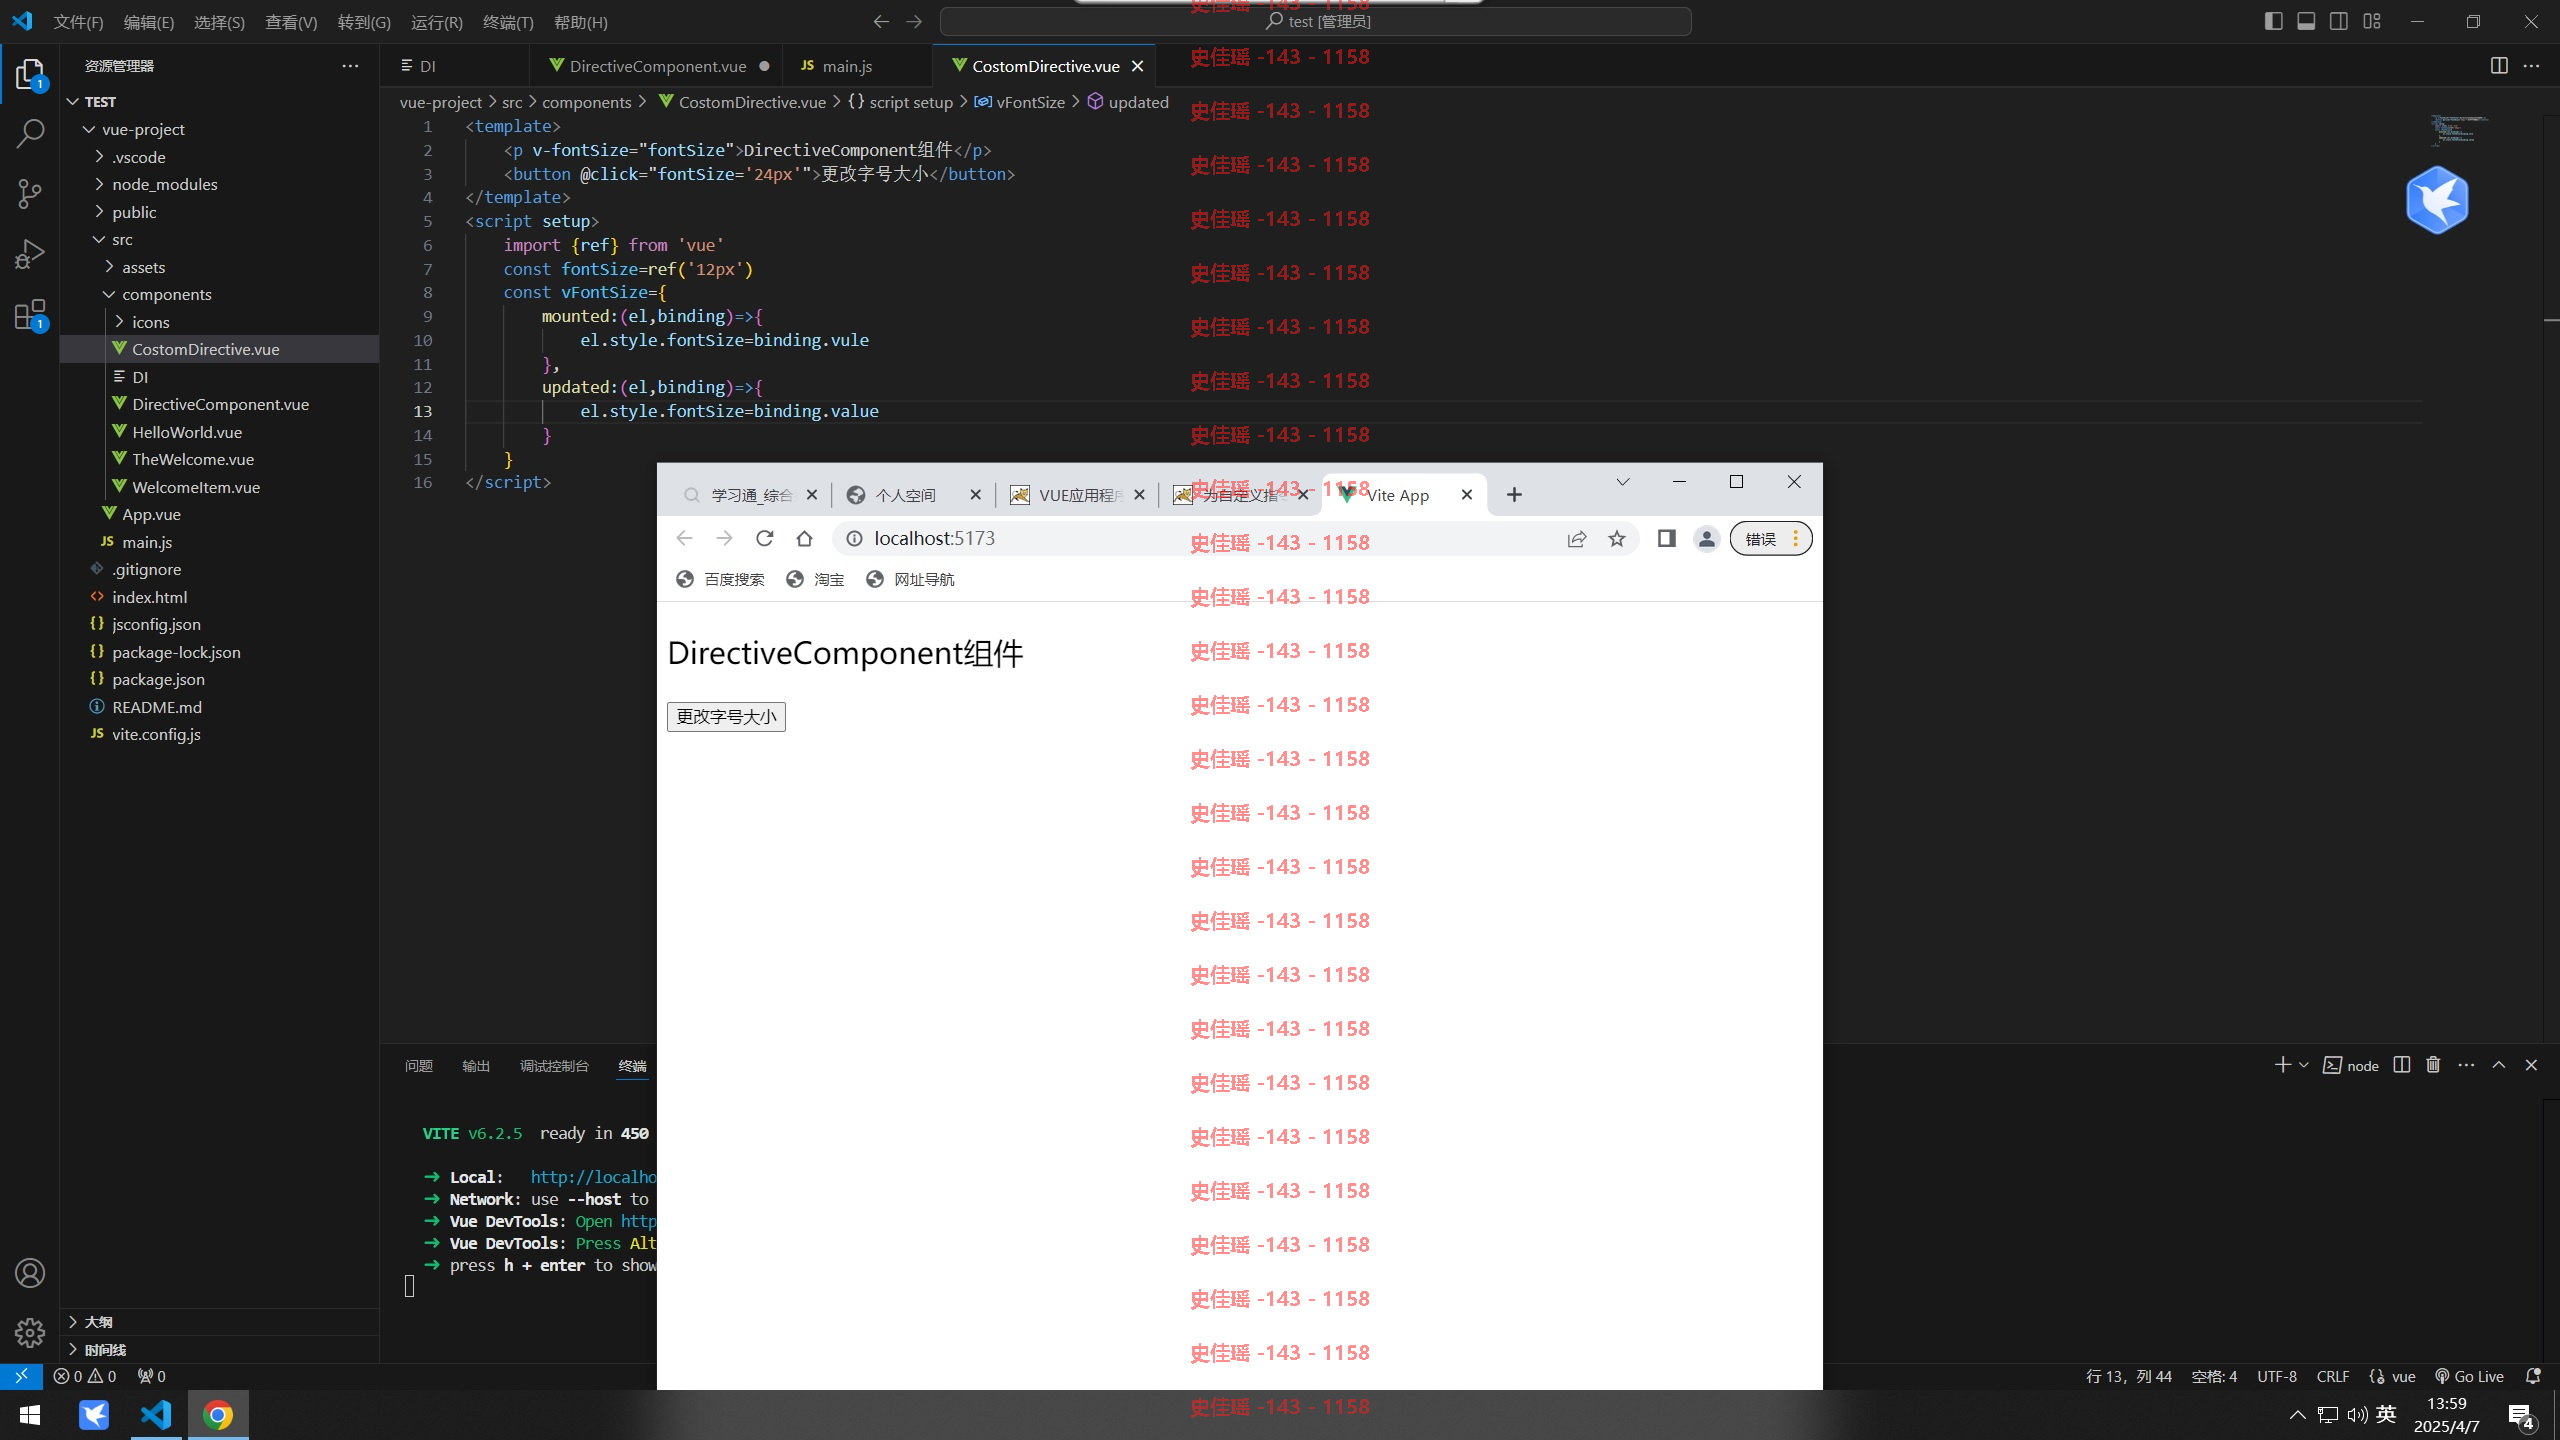Split the editor to the right
Screen dimensions: 2560x1440
(2499, 66)
